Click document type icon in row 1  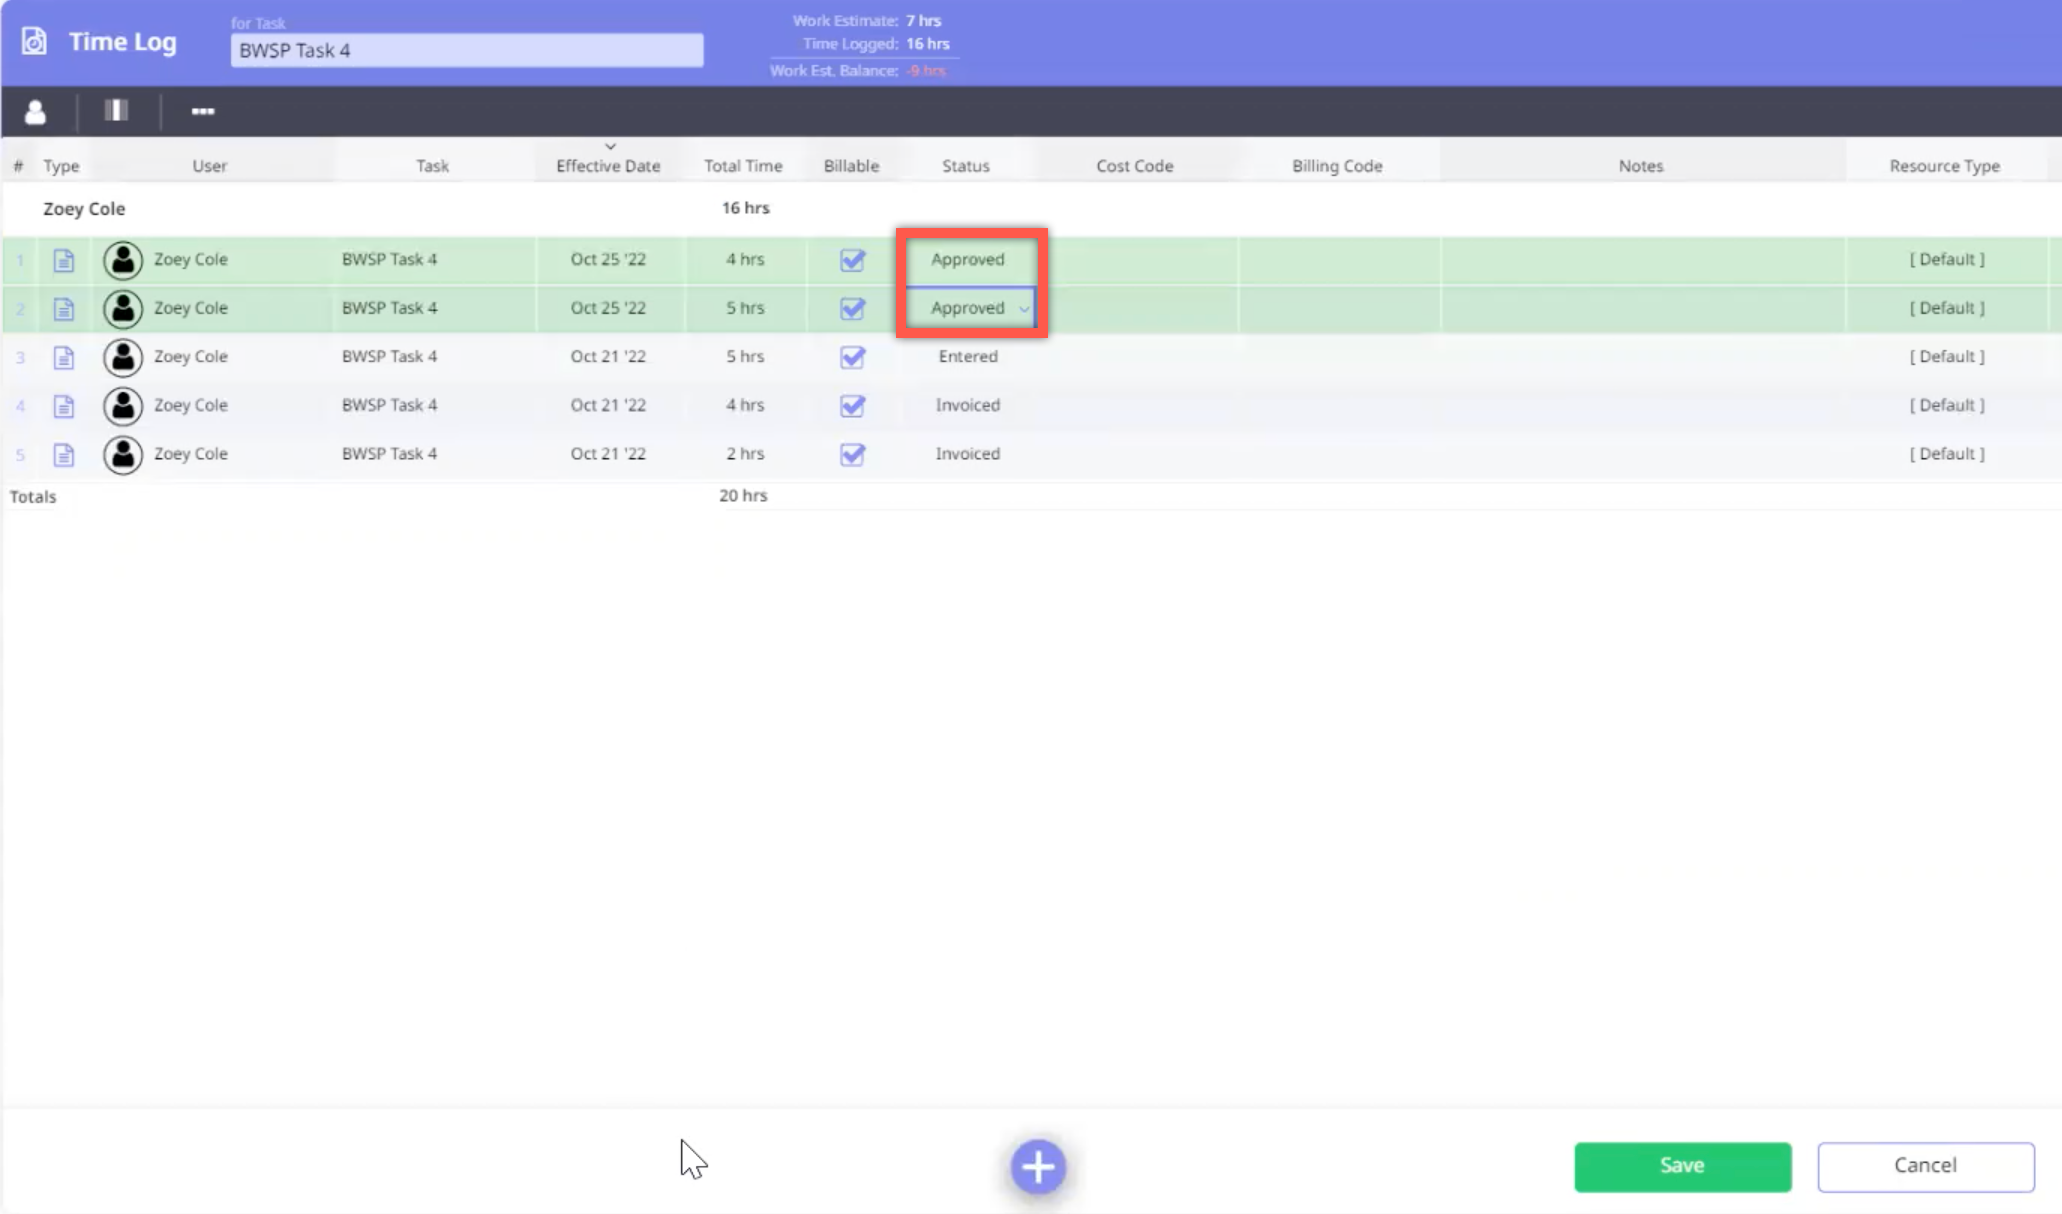click(x=64, y=260)
